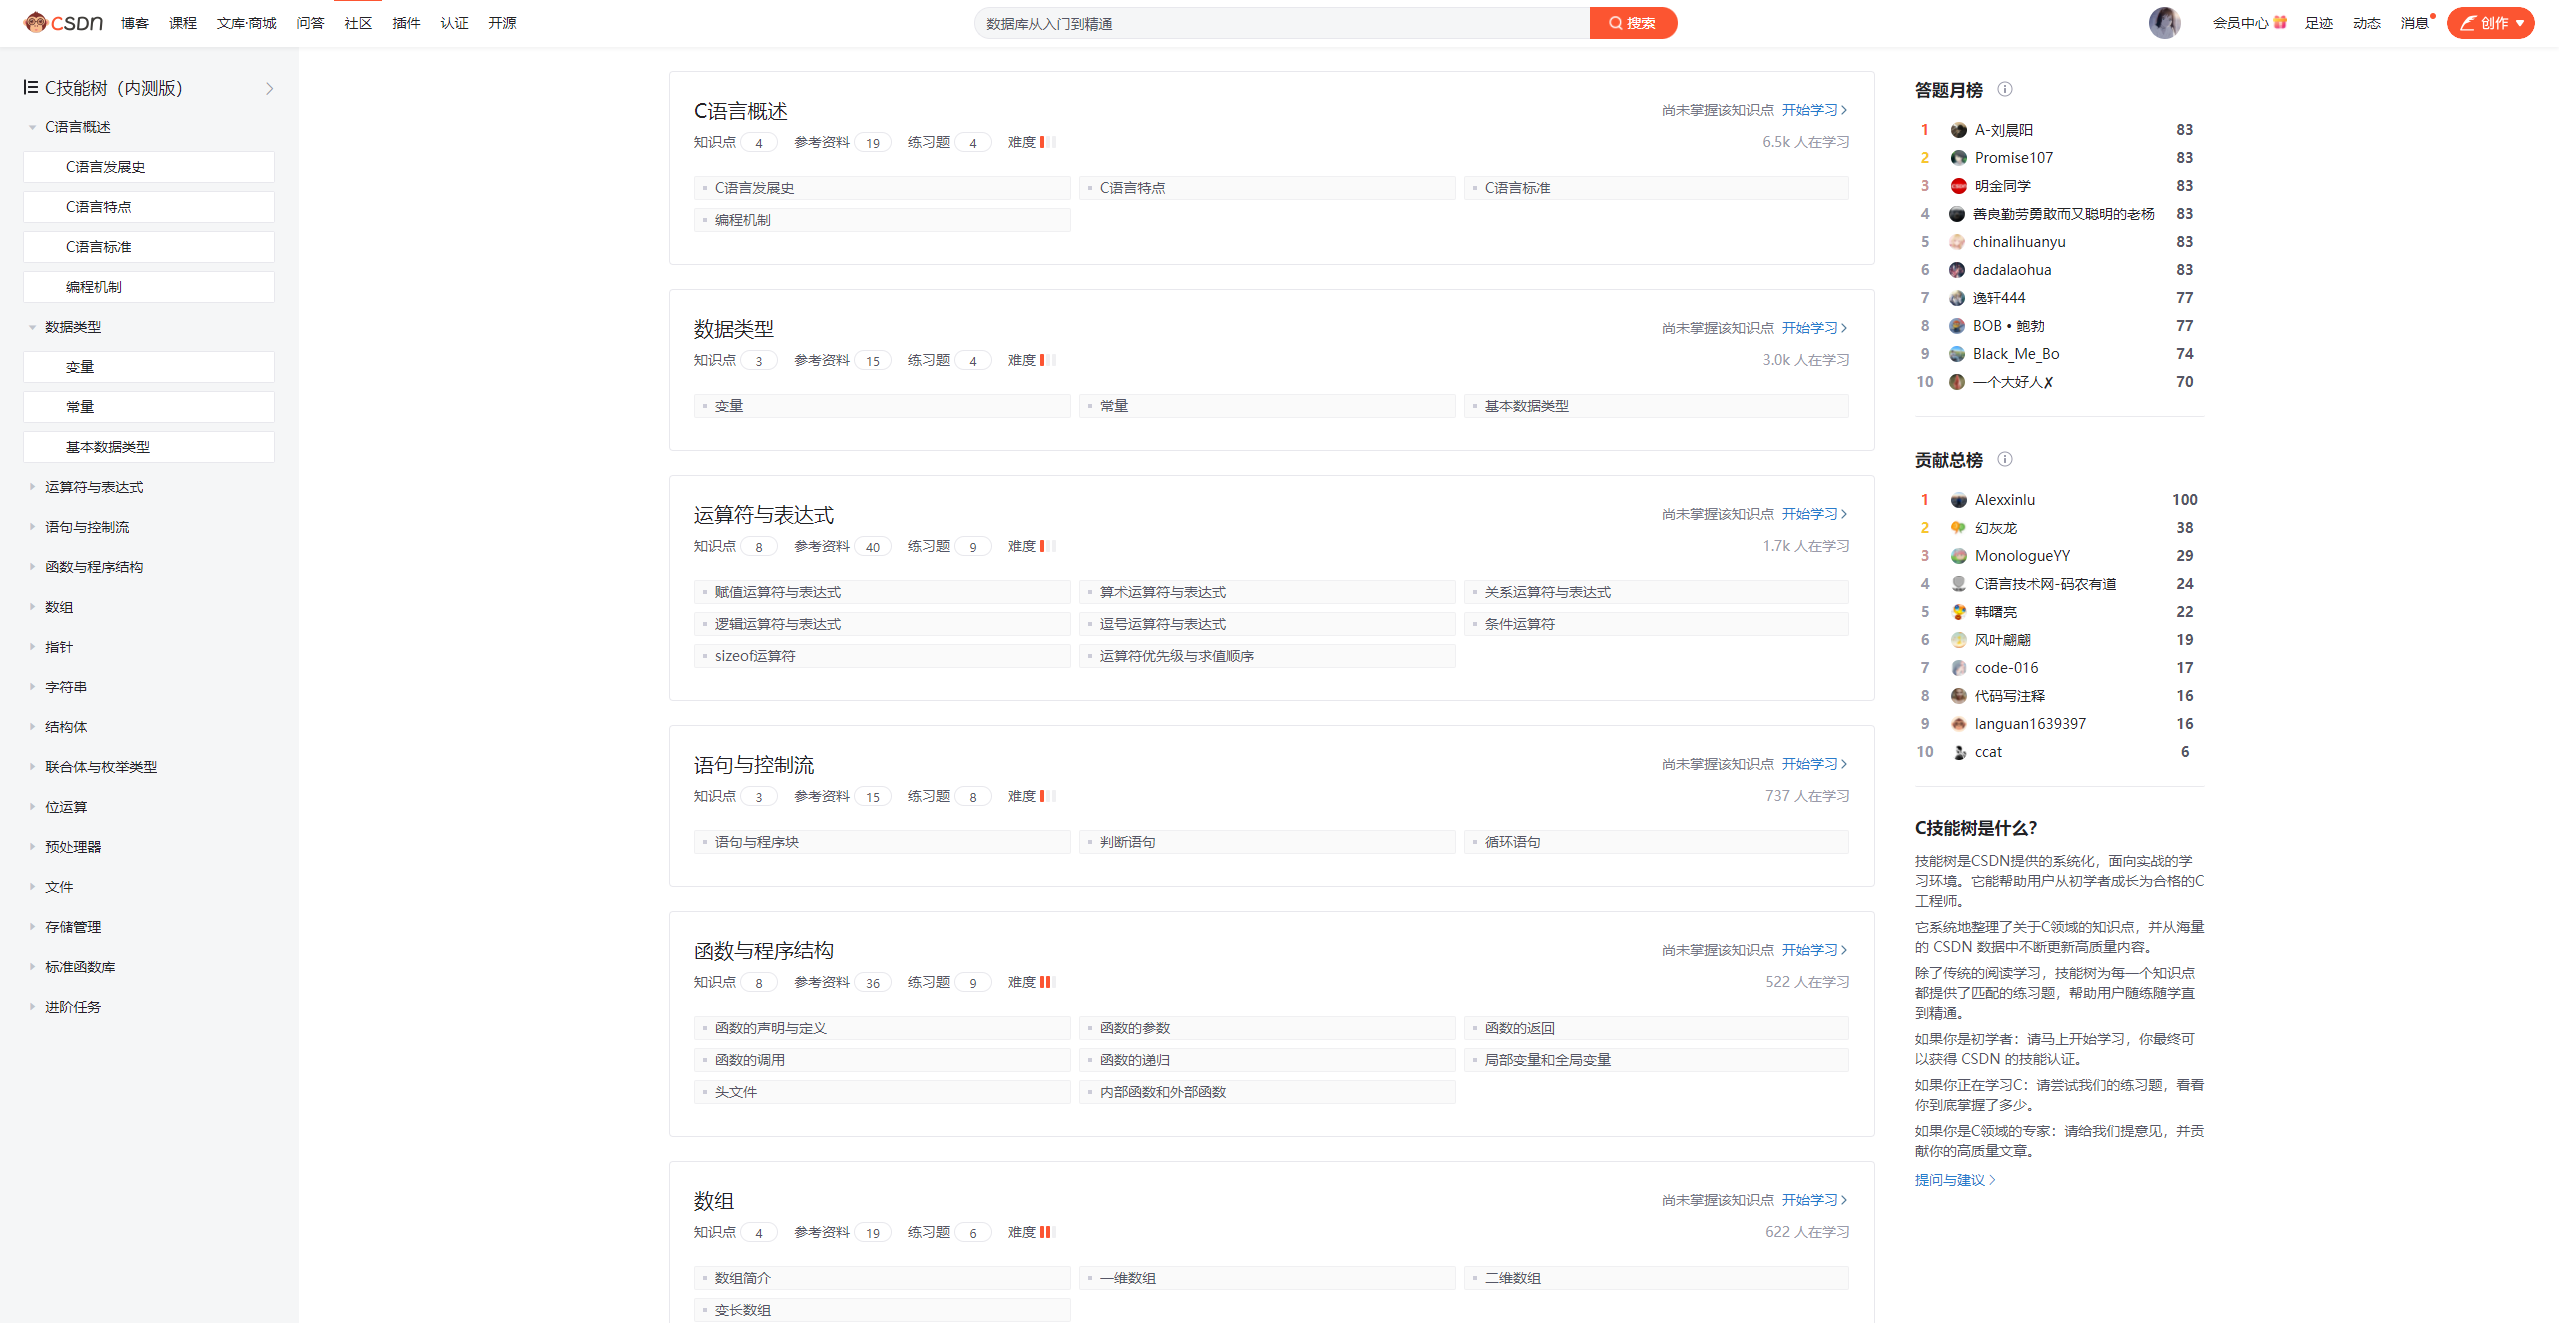Click avatar of 幻灰龙 in contribution list

pos(1958,528)
